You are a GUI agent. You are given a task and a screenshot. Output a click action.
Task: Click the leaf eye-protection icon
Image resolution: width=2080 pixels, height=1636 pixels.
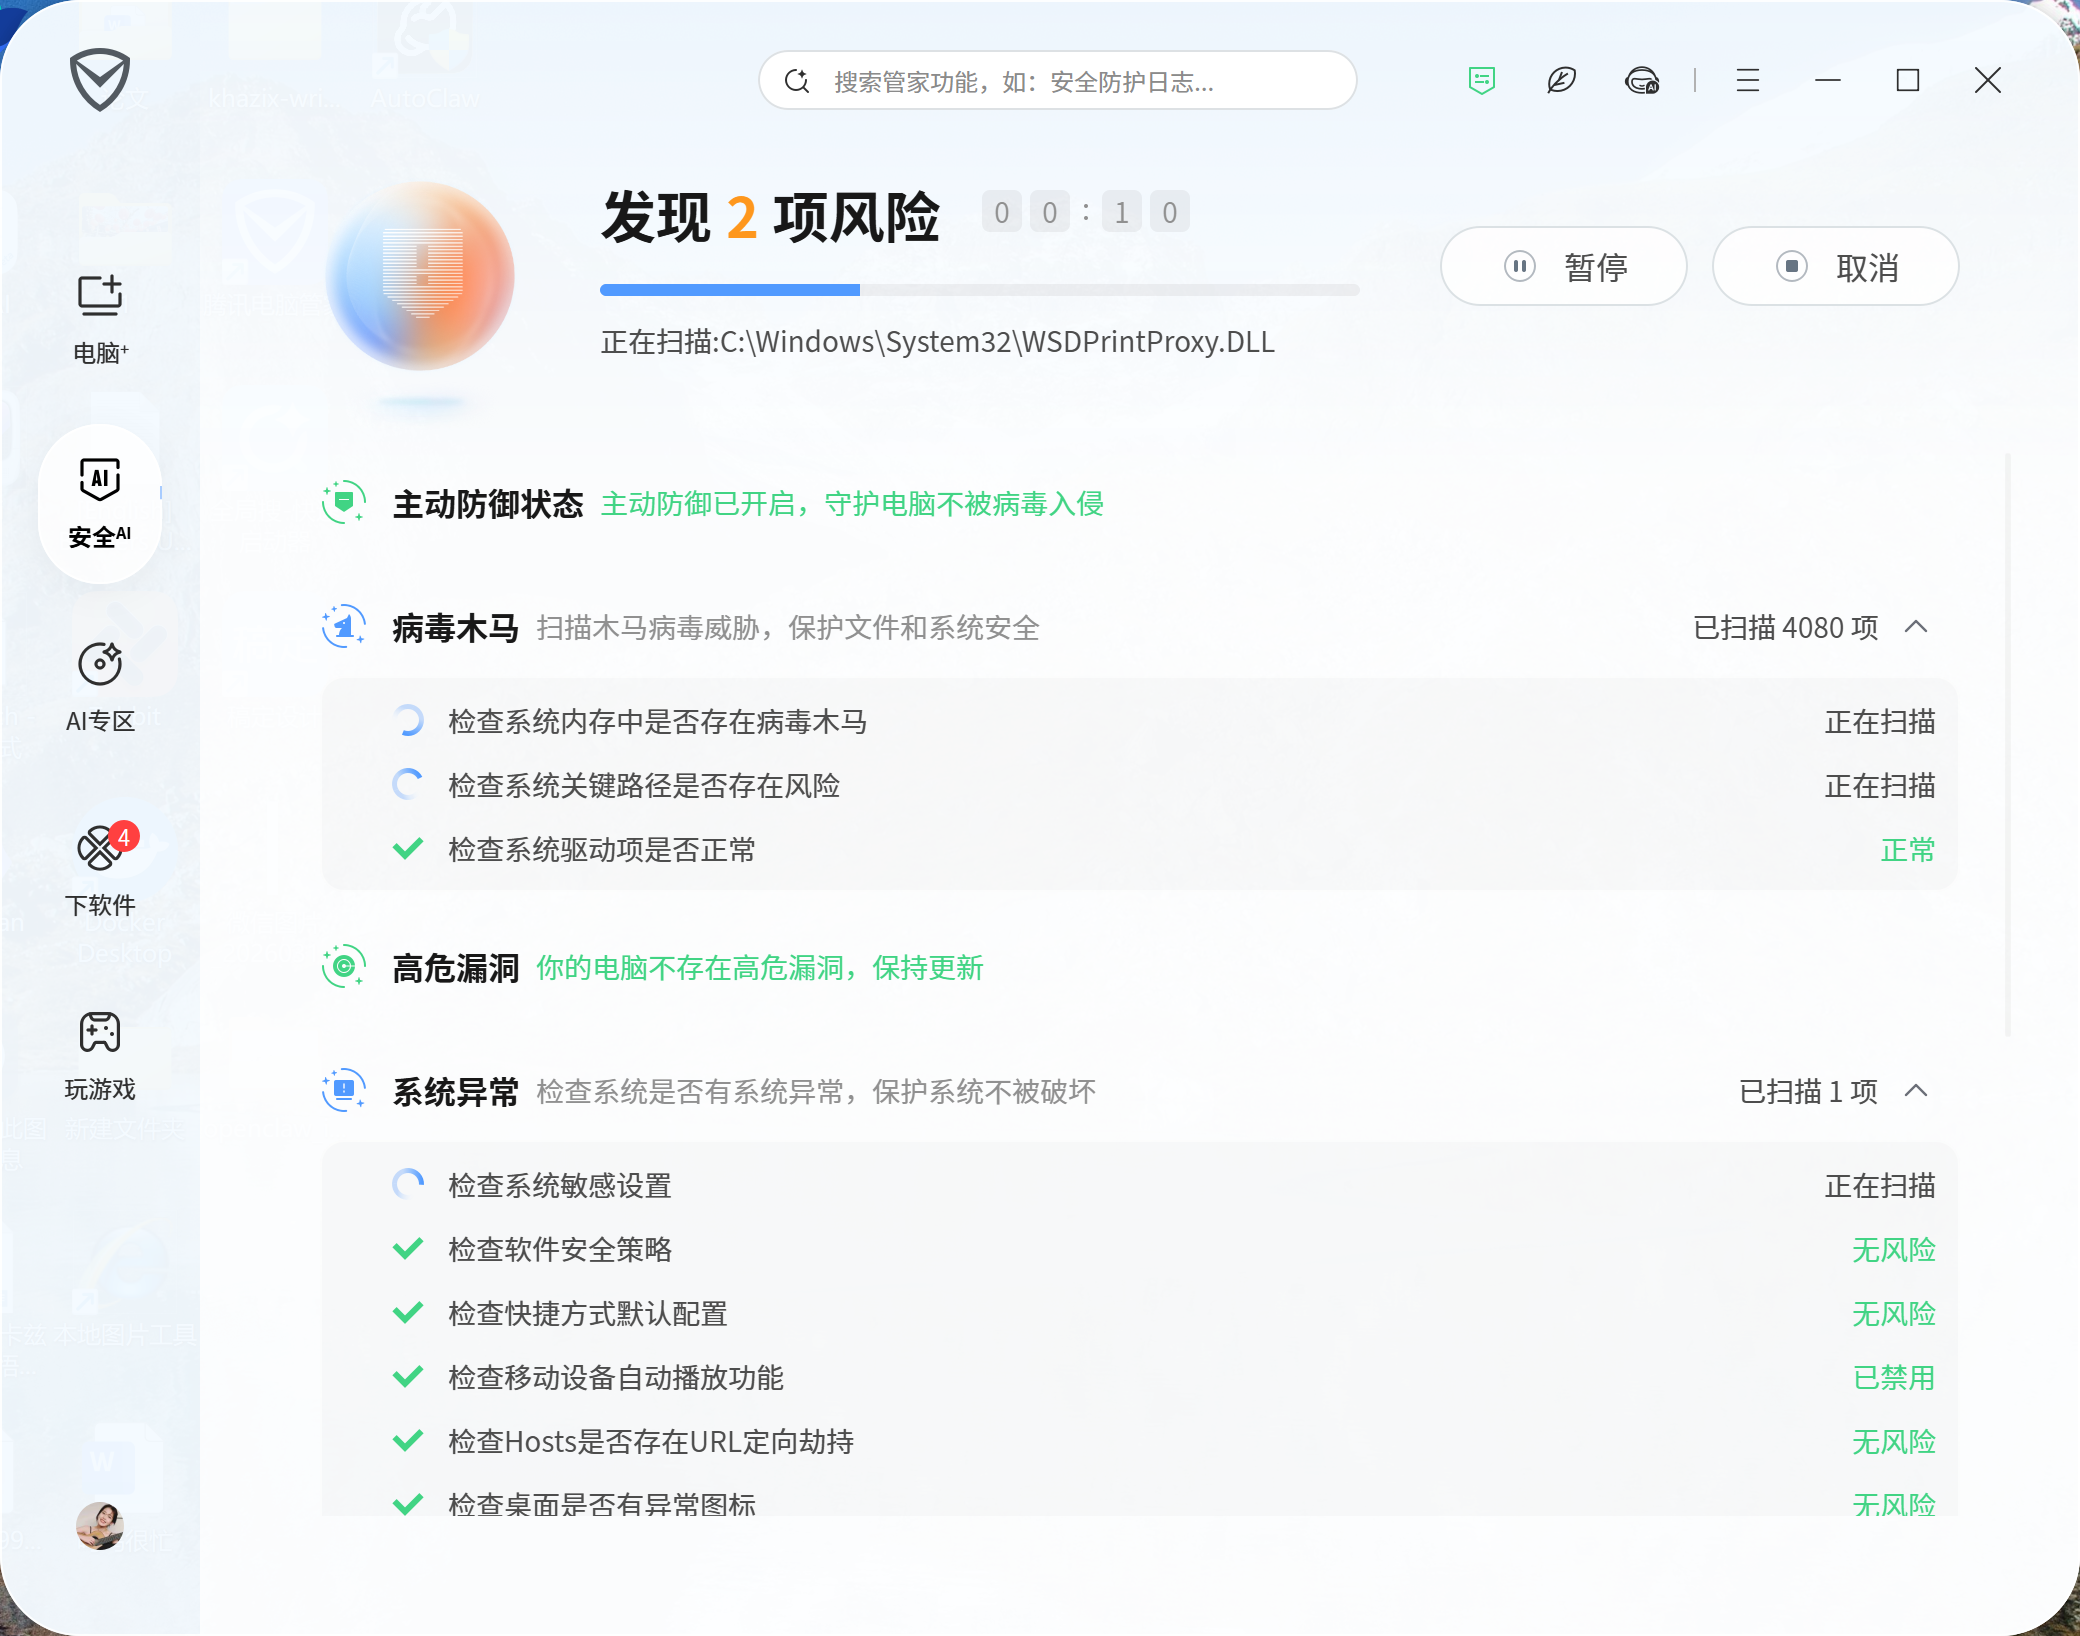1562,80
